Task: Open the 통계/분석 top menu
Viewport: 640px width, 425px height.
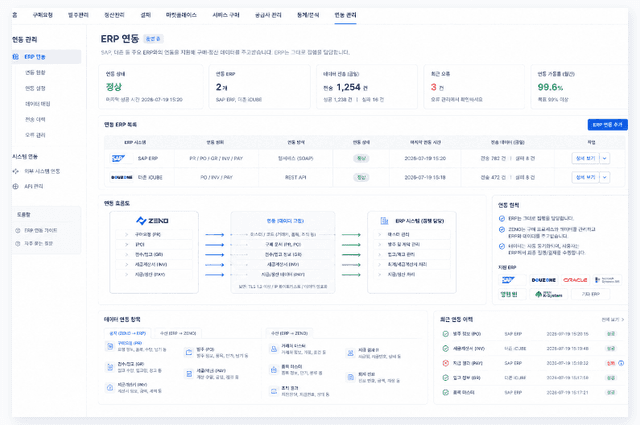Action: pyautogui.click(x=308, y=15)
